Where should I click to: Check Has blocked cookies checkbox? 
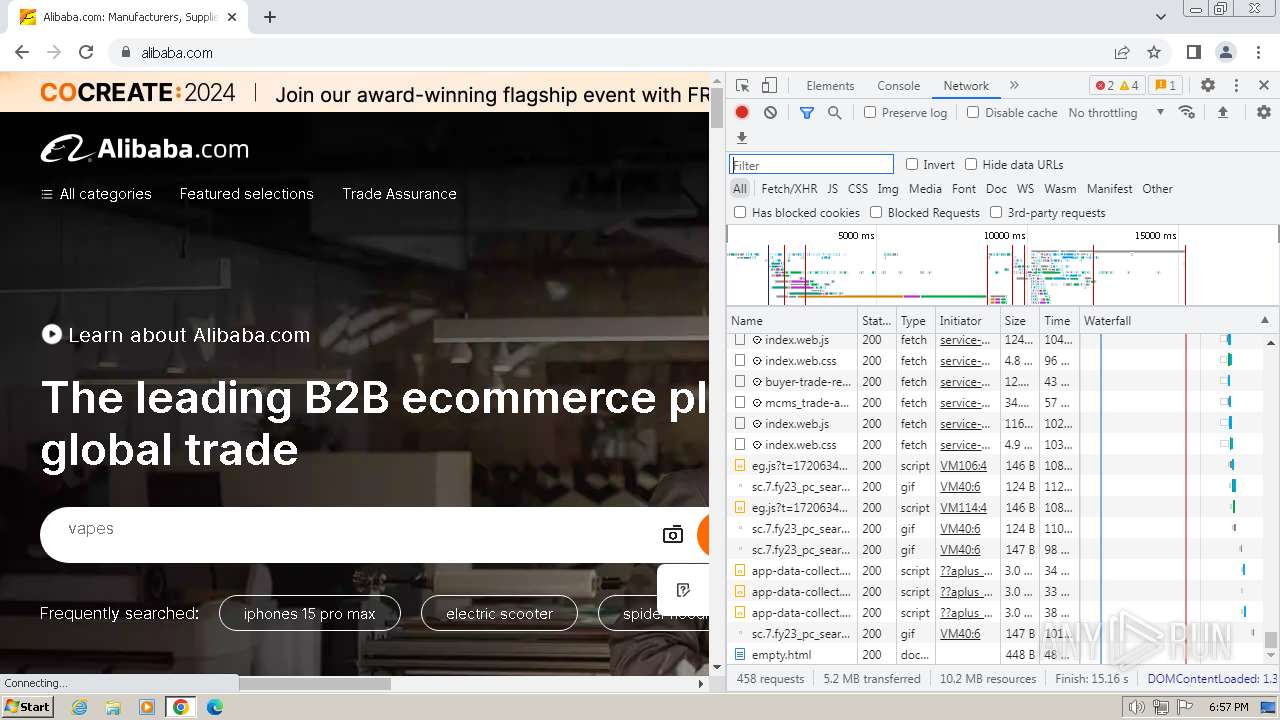click(740, 212)
